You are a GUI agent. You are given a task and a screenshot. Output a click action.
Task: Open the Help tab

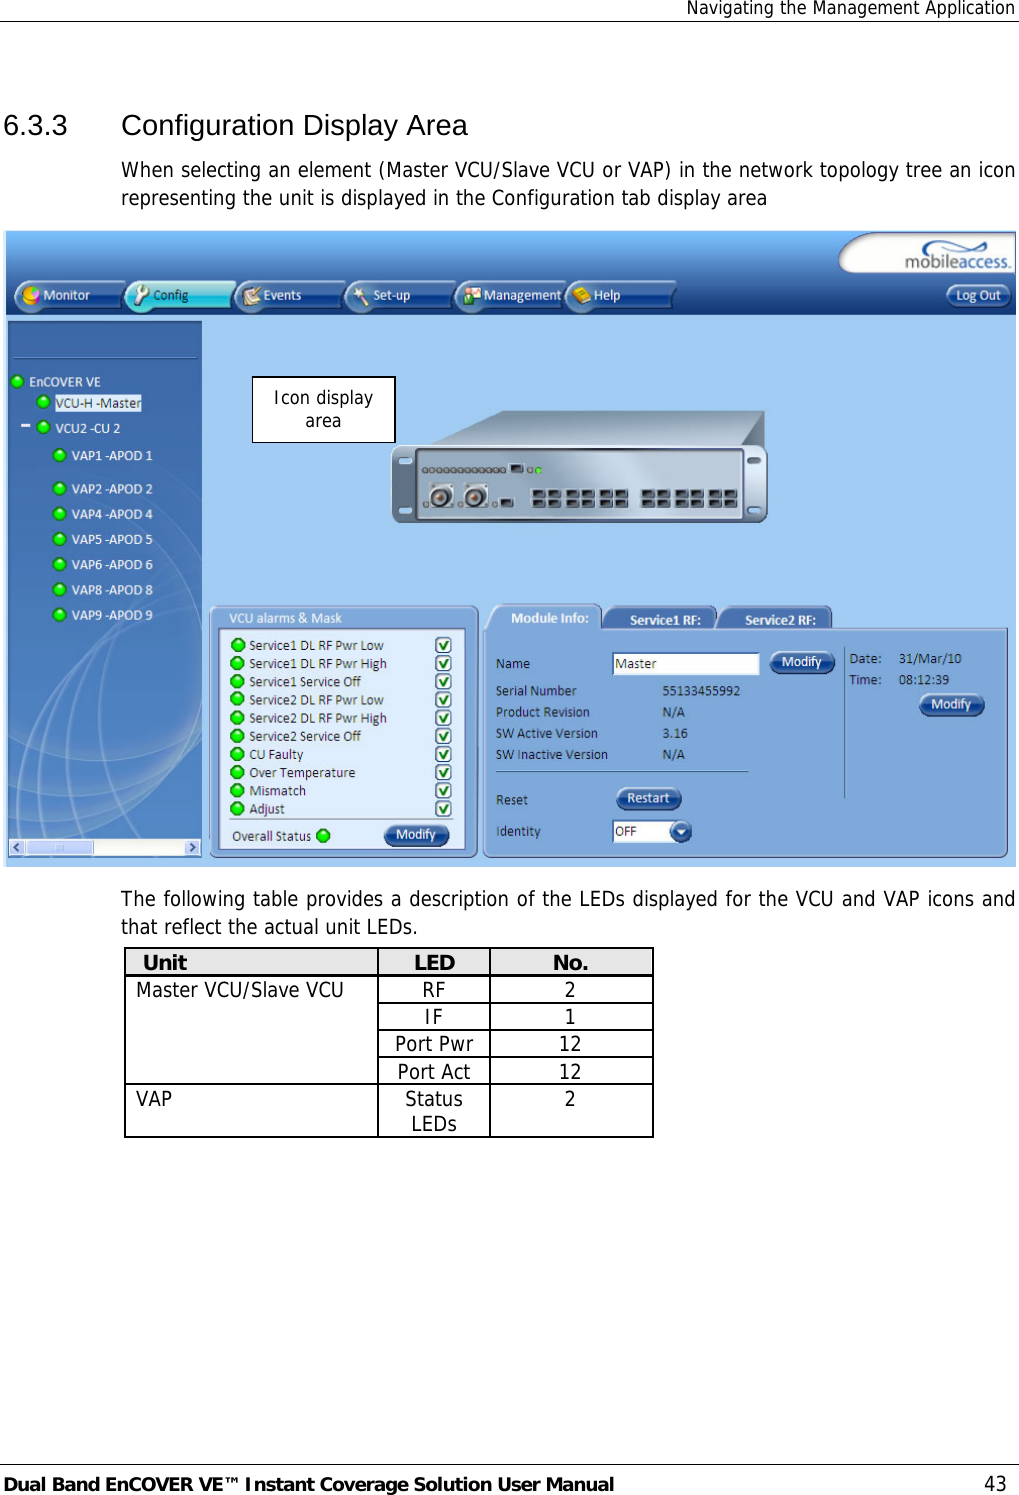pyautogui.click(x=618, y=296)
